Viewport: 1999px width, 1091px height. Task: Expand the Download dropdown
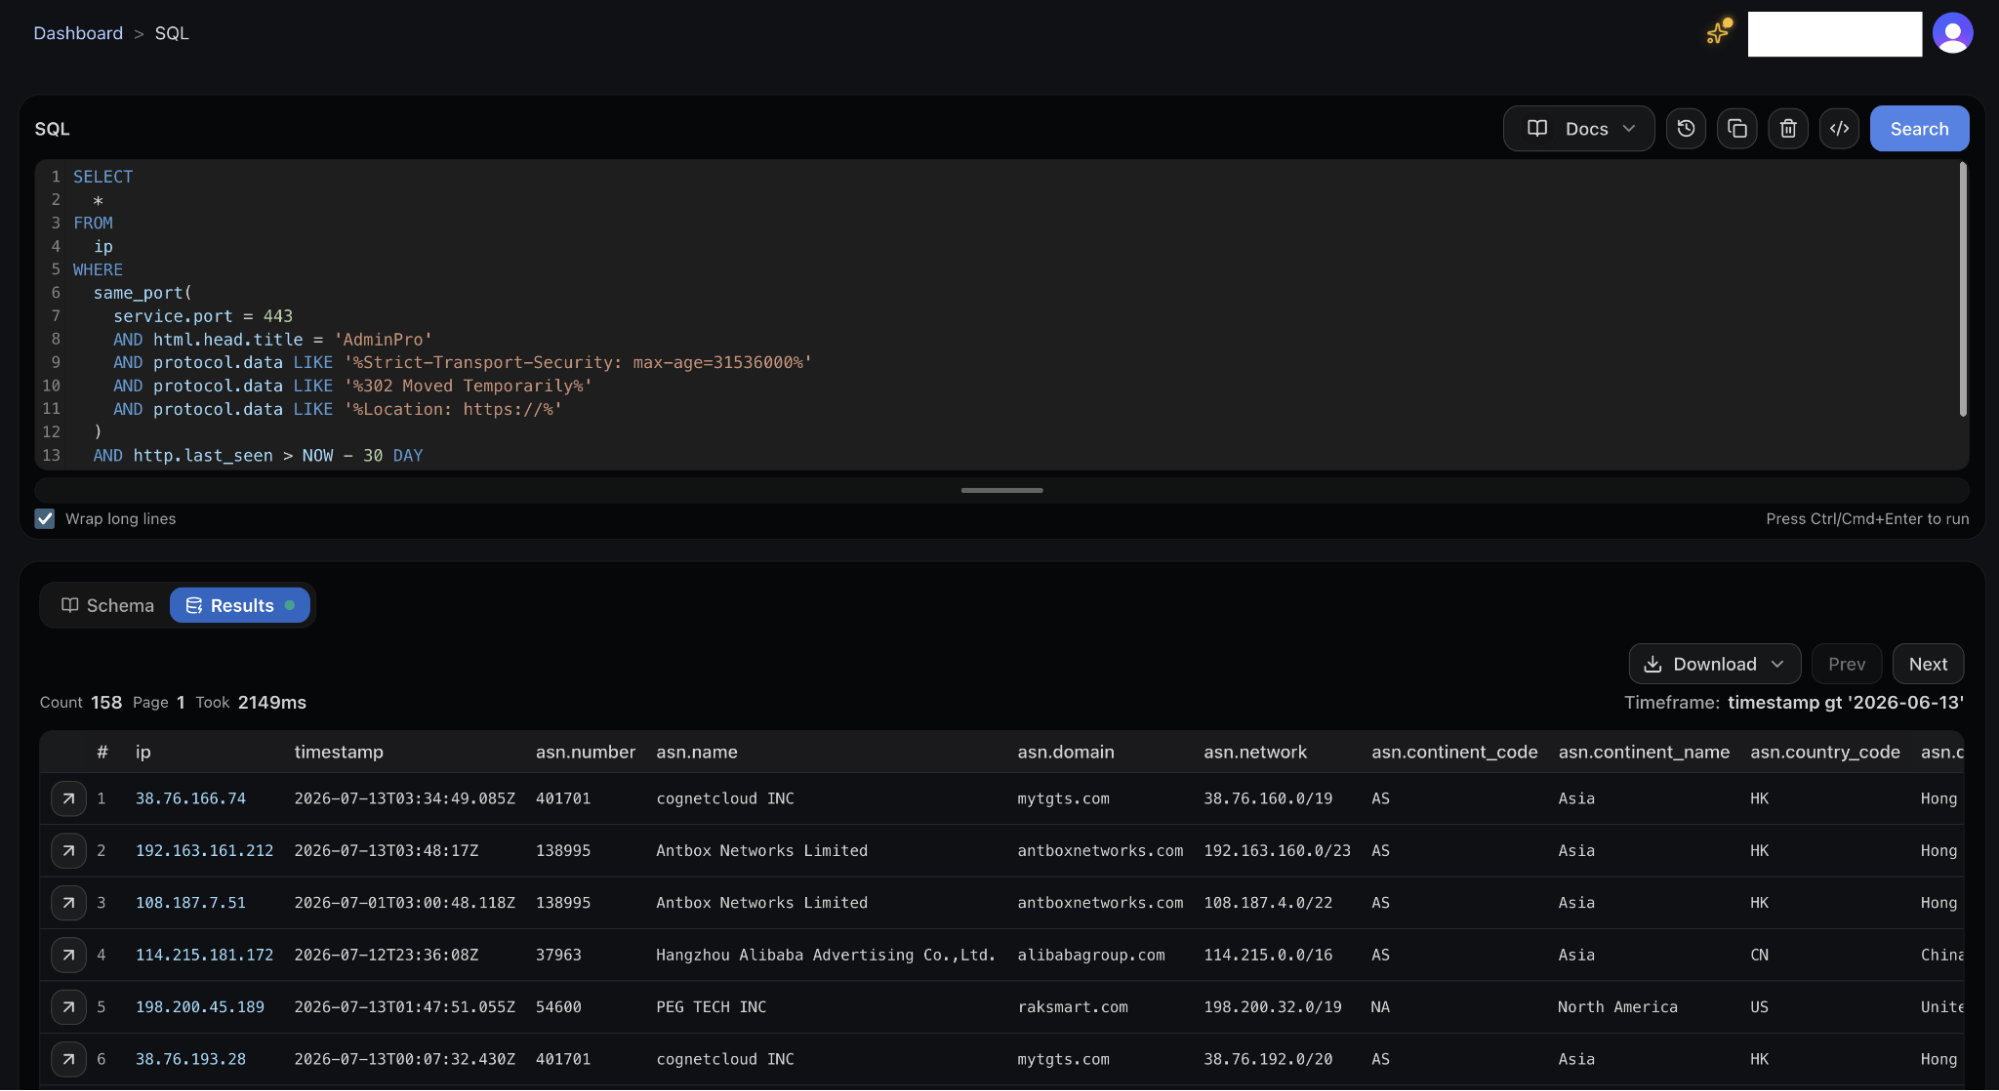(x=1715, y=664)
